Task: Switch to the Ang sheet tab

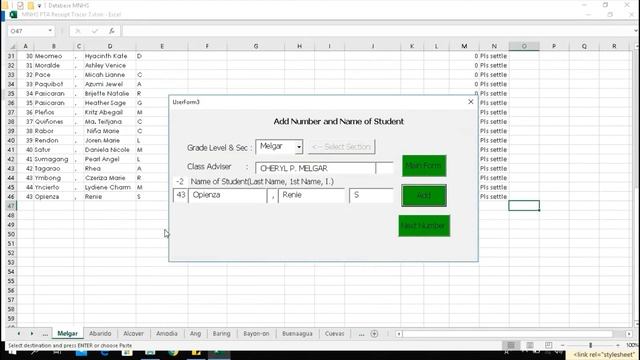Action: (195, 333)
